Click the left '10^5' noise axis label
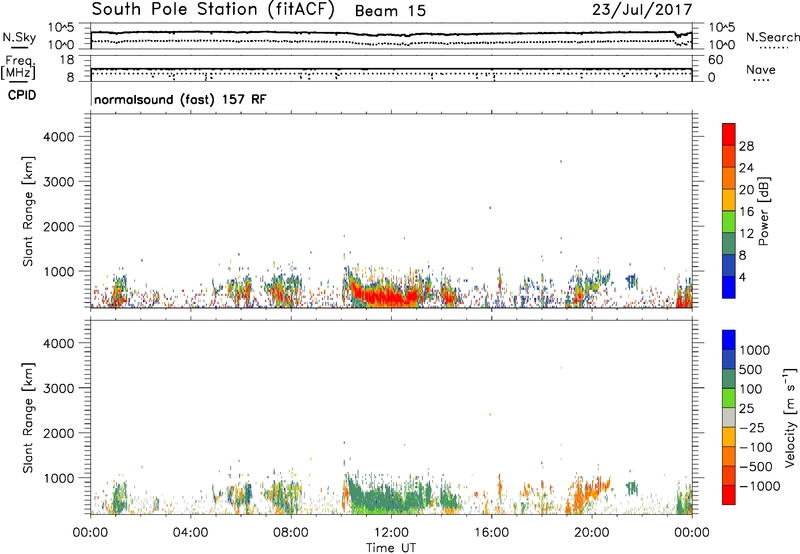800x554 pixels. (x=61, y=28)
